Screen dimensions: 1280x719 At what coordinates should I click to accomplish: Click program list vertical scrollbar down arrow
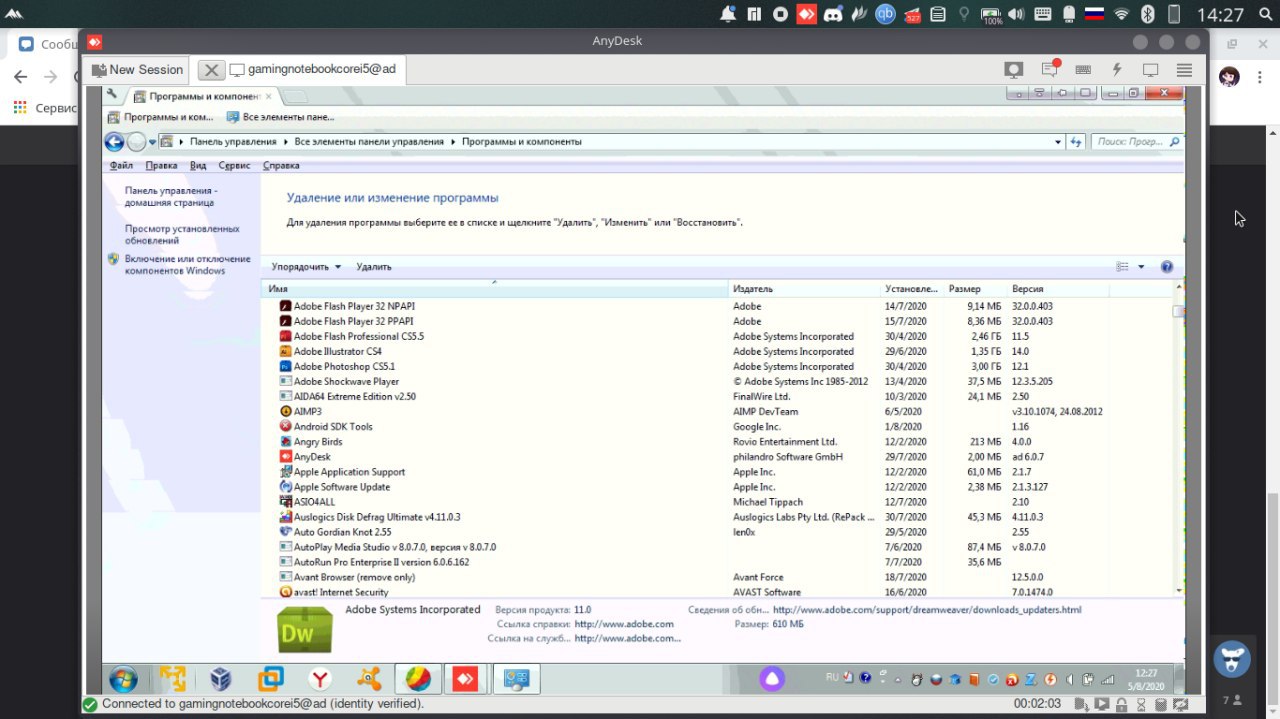click(x=1178, y=591)
